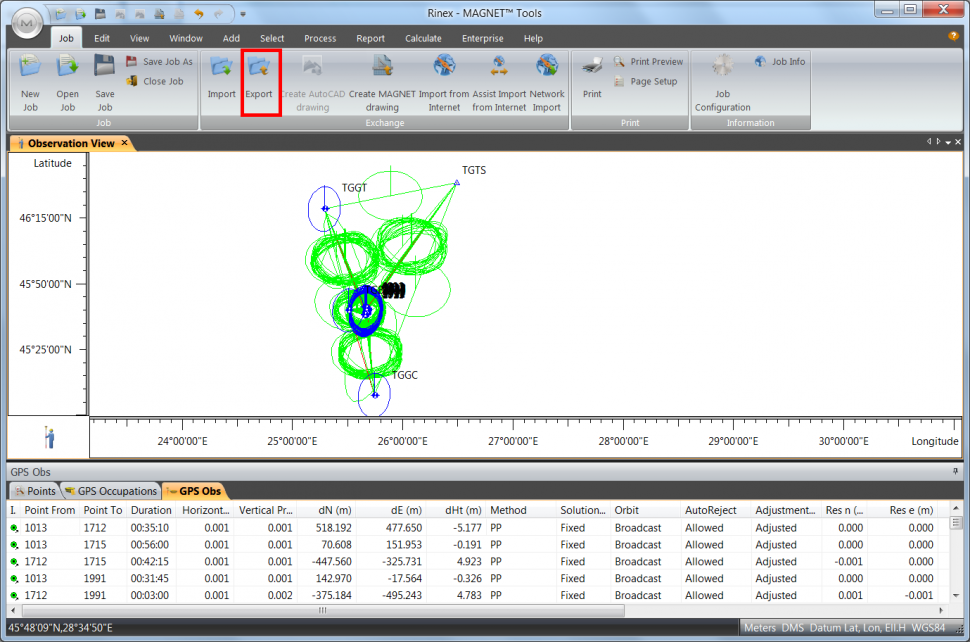Open the View ribbon tab
This screenshot has width=970, height=642.
(139, 38)
